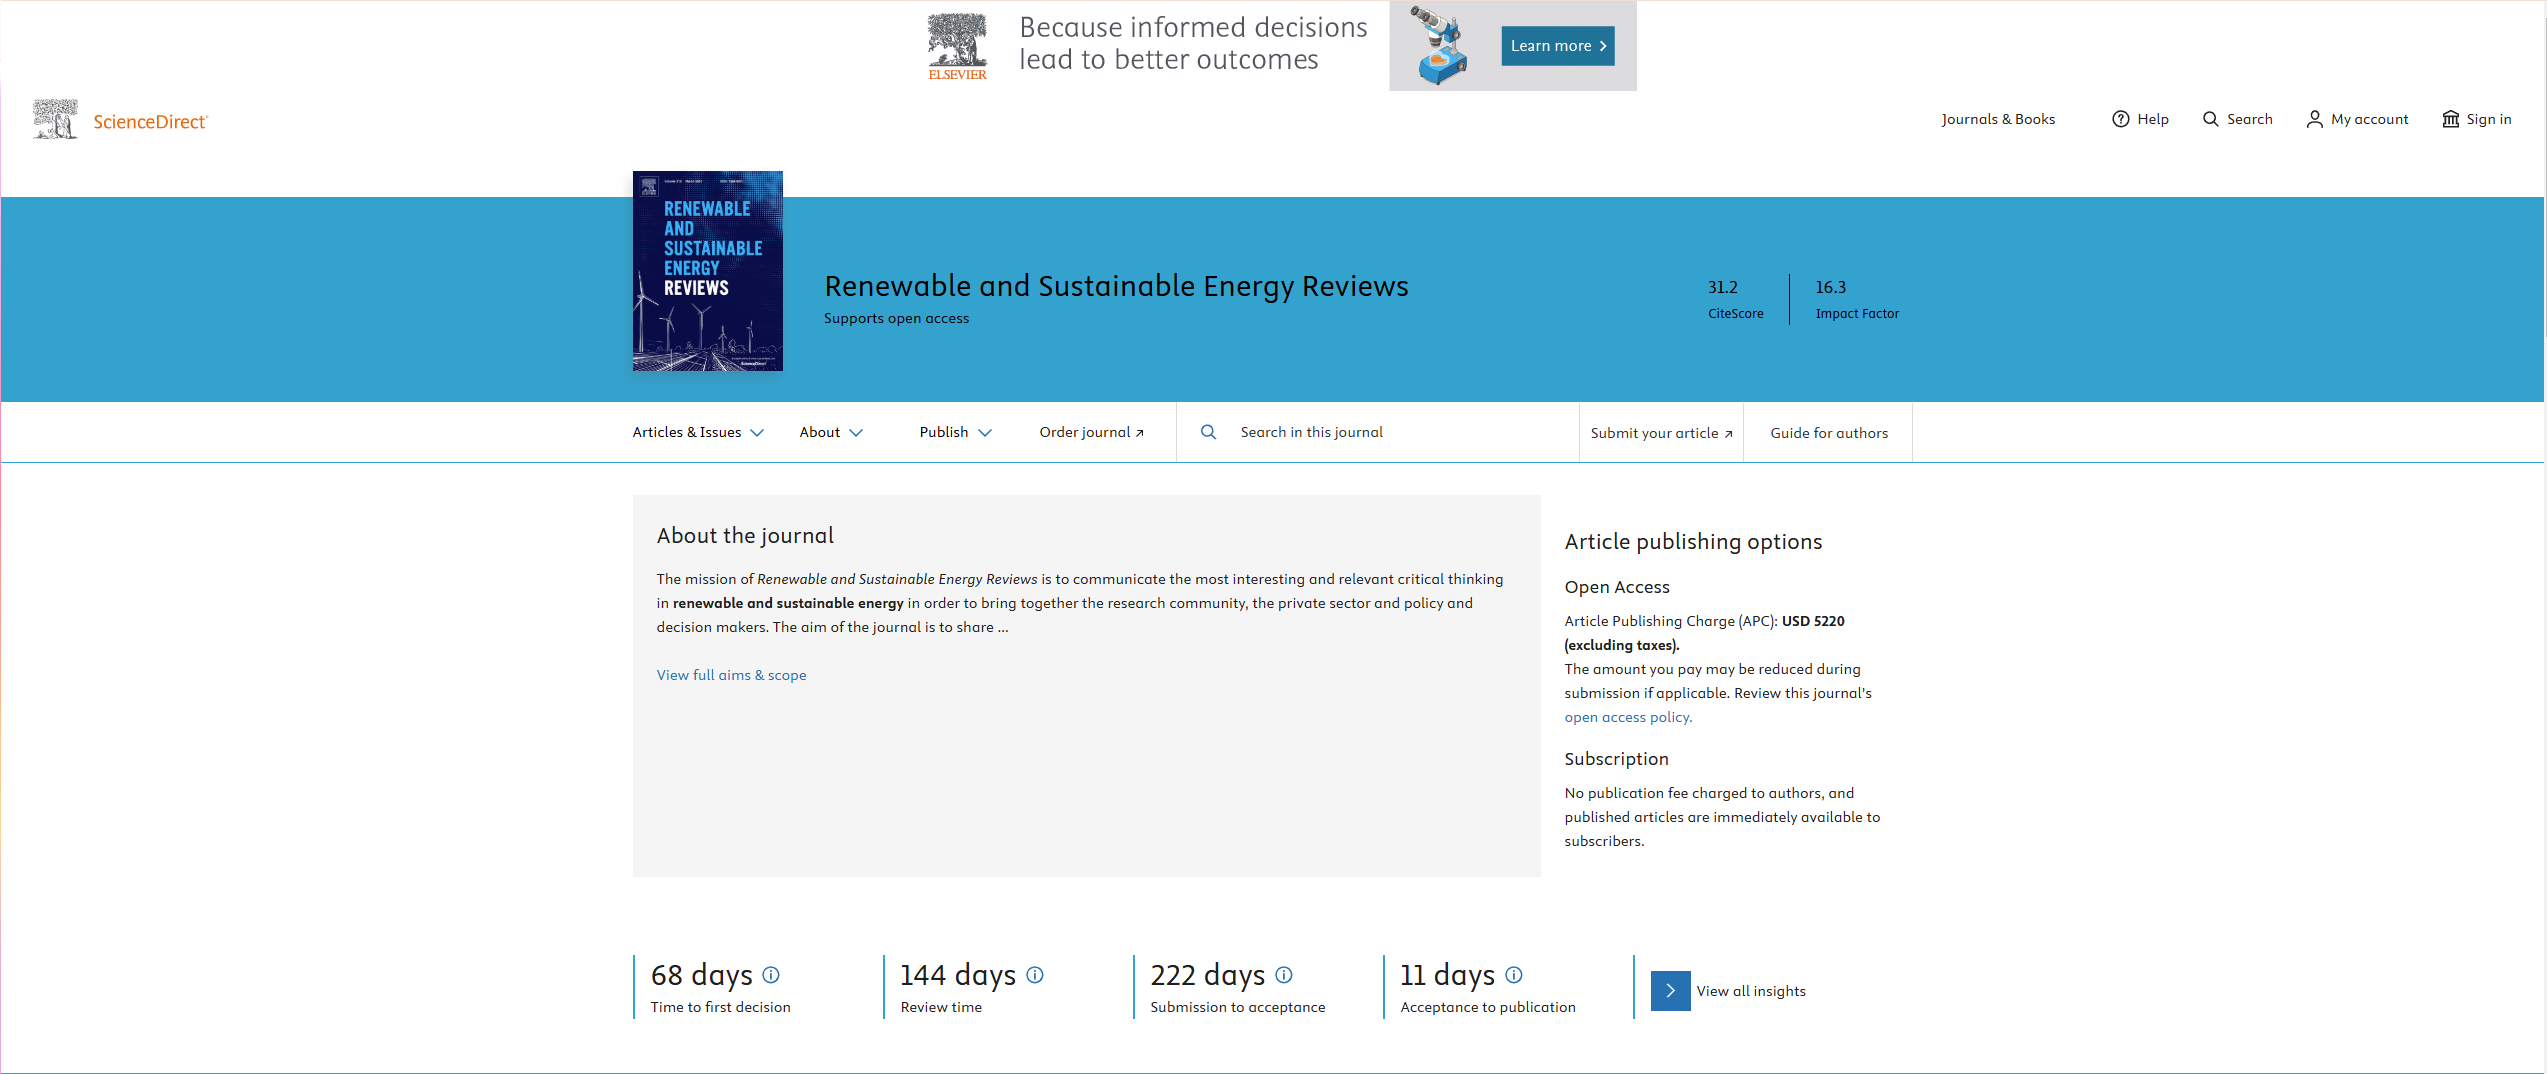2547x1074 pixels.
Task: Open My account link text
Action: (2369, 119)
